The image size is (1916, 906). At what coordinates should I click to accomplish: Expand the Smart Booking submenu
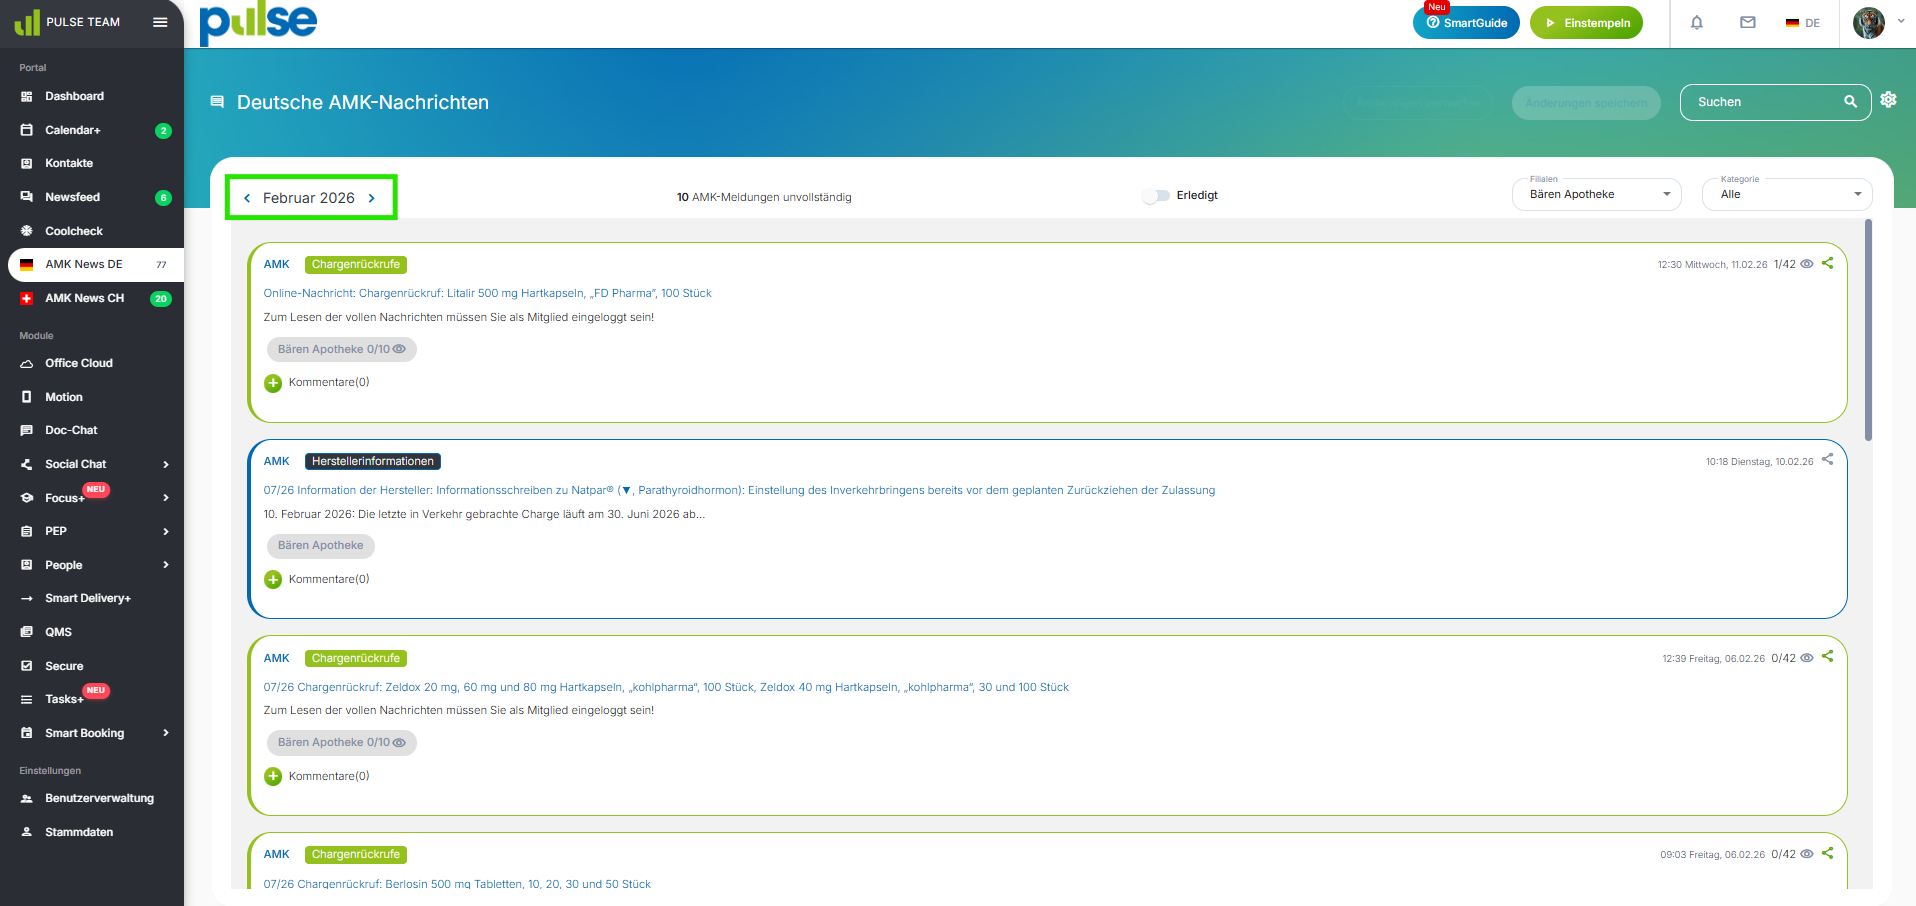(166, 733)
